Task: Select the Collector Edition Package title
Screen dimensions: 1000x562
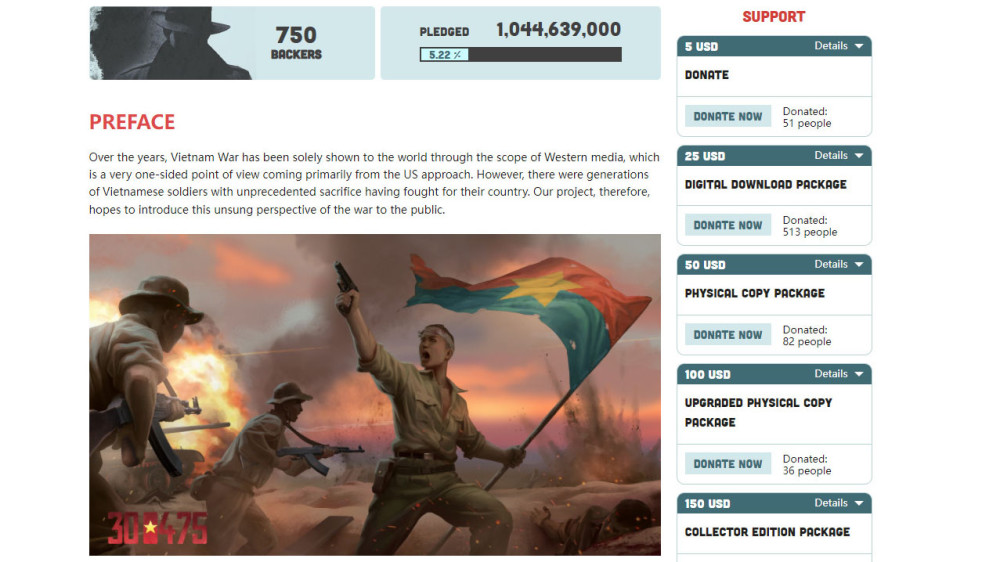Action: (767, 532)
